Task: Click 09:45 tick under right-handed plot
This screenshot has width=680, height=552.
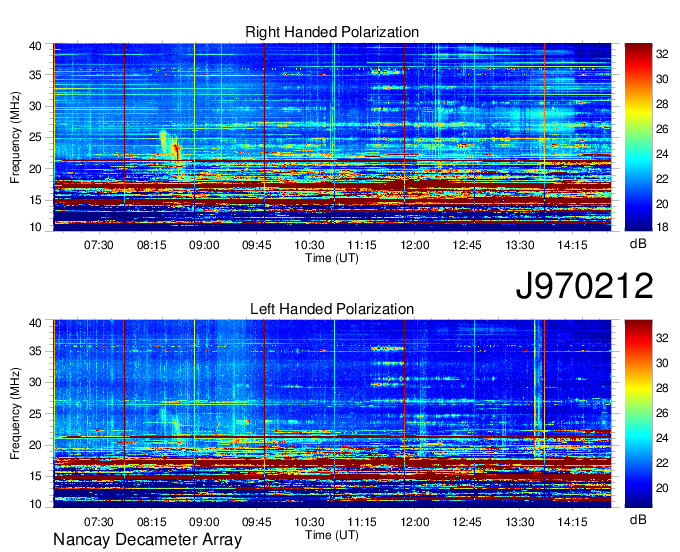Action: pos(256,245)
